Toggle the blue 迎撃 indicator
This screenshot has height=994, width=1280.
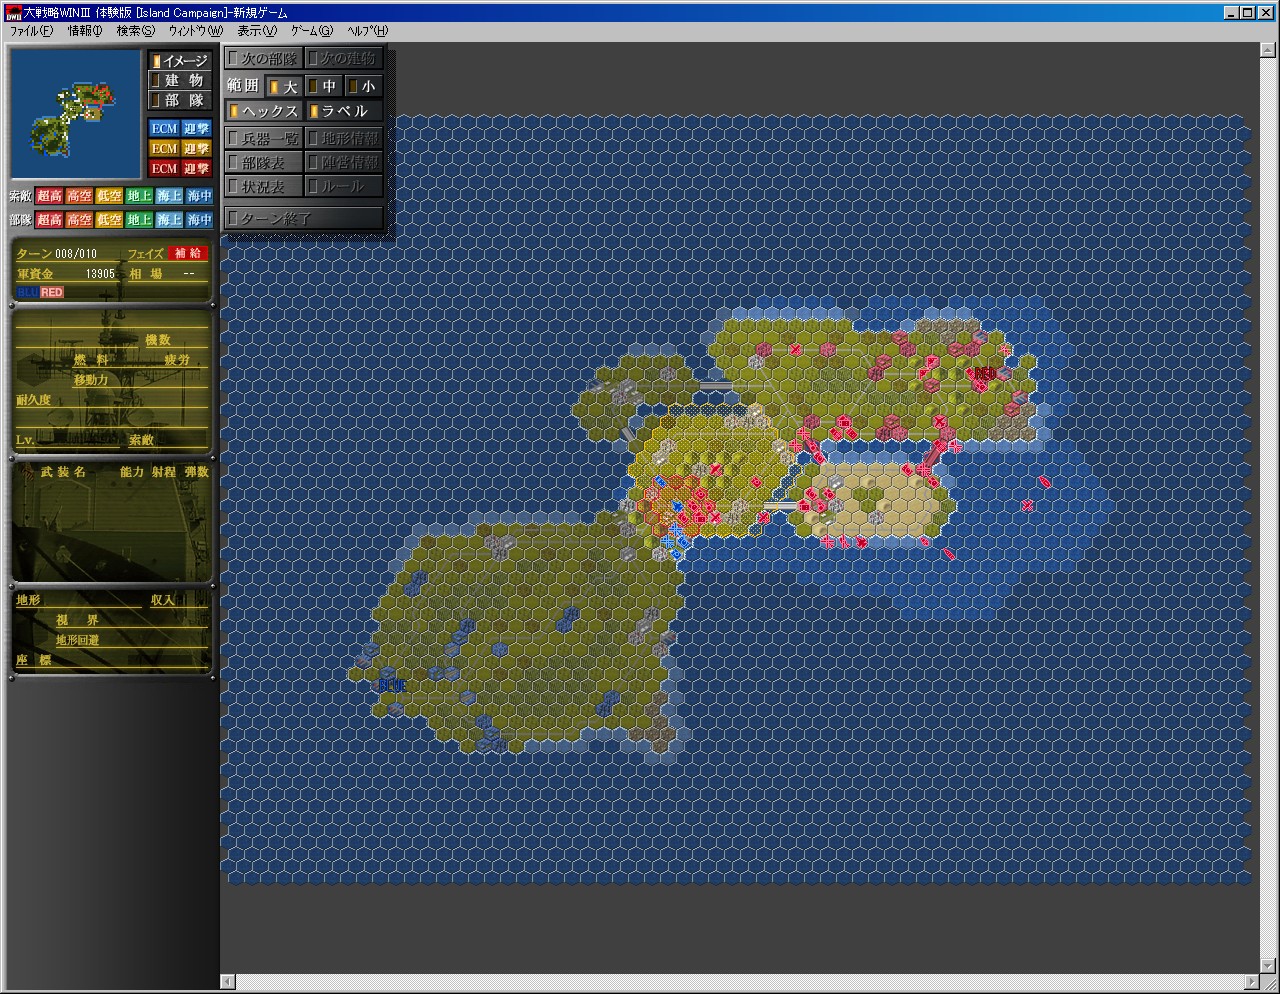pyautogui.click(x=196, y=128)
